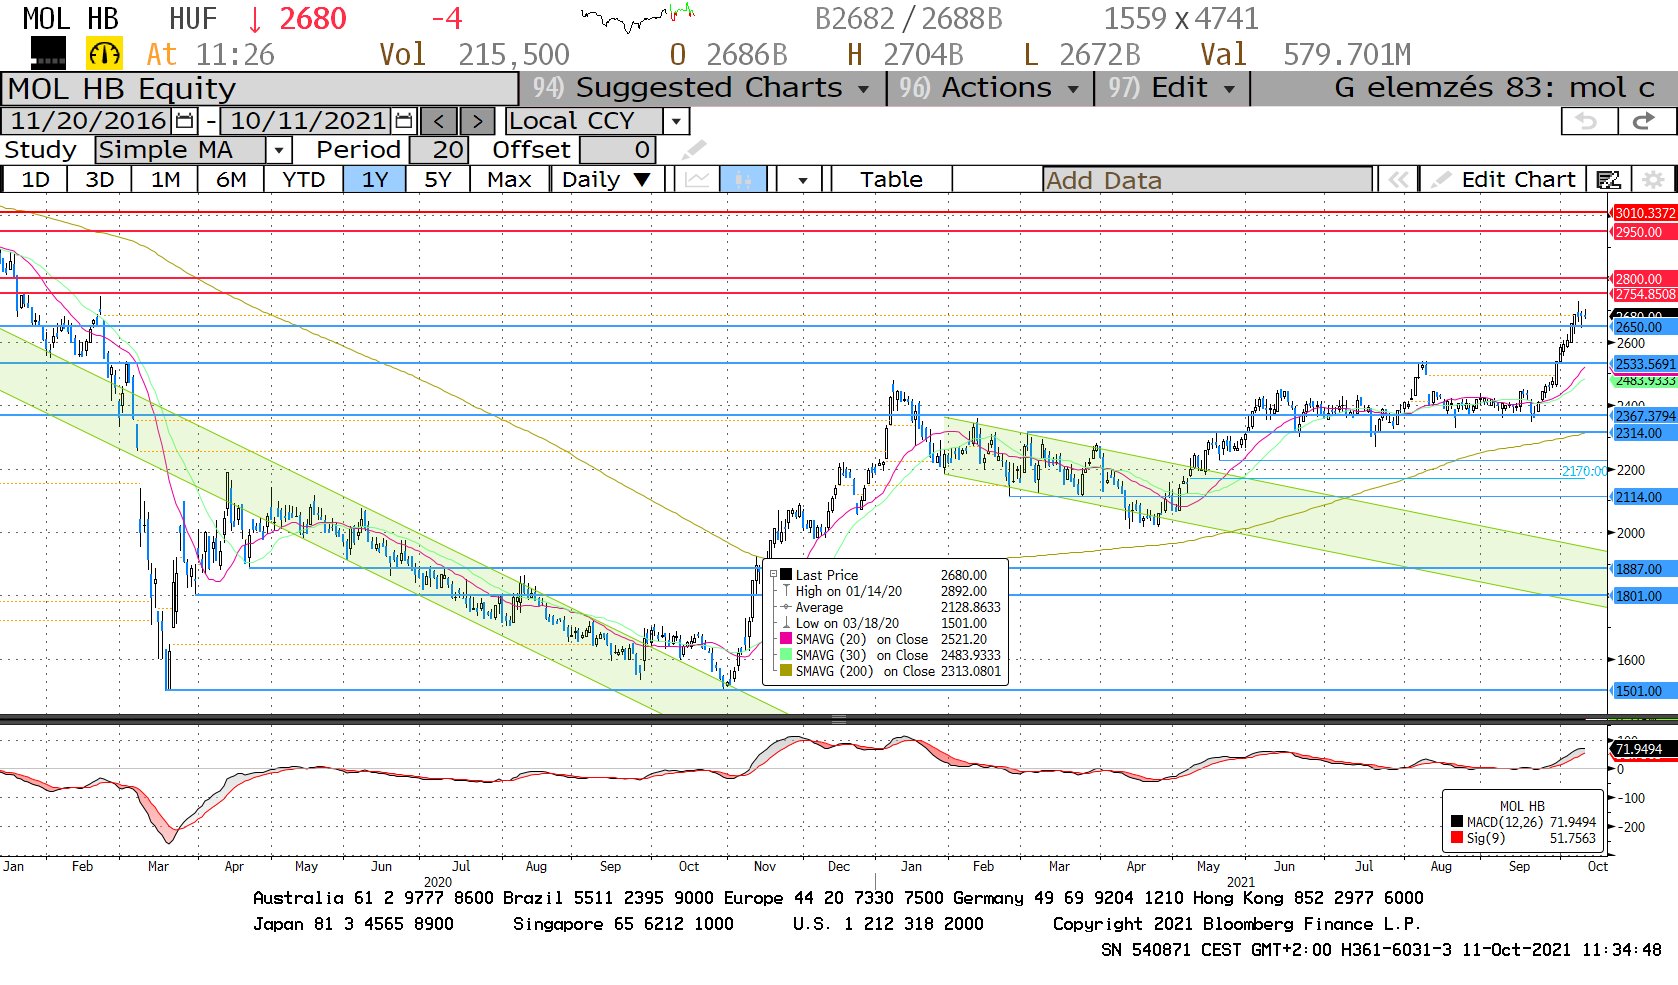Select the 1D time range
The image size is (1678, 985).
(35, 180)
